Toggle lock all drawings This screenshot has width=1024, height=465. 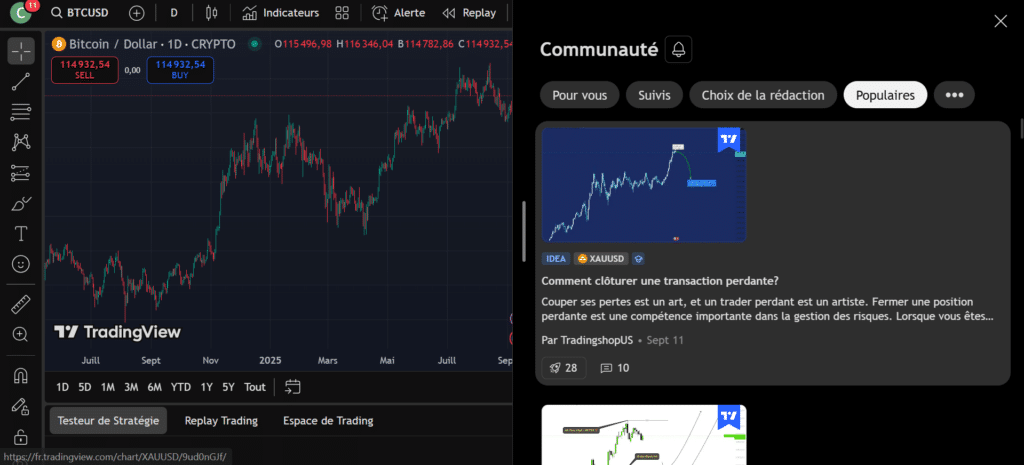pos(21,436)
